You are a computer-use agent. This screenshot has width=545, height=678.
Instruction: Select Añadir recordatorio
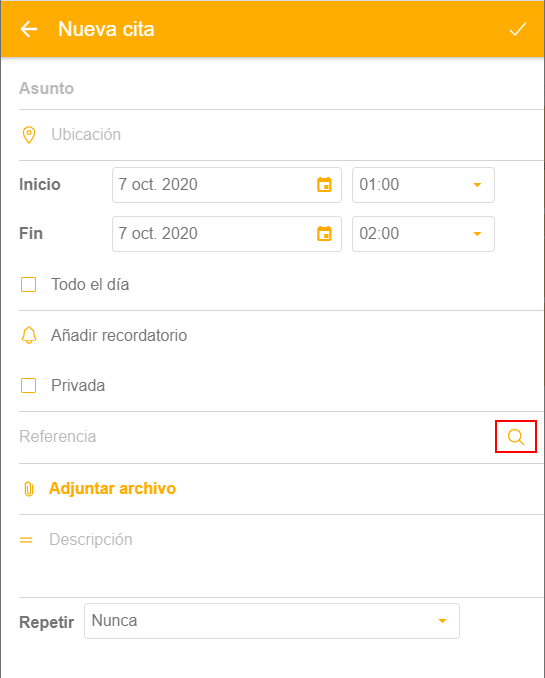119,336
